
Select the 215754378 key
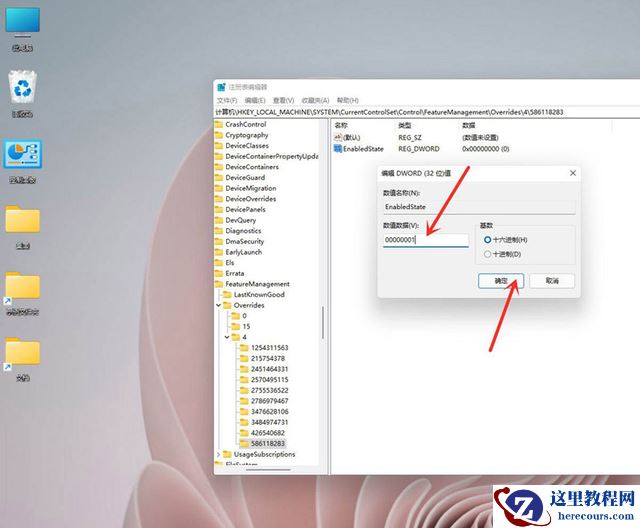[268, 358]
